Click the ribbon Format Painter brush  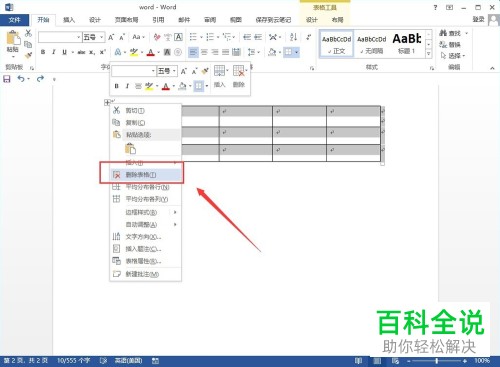[x=28, y=55]
